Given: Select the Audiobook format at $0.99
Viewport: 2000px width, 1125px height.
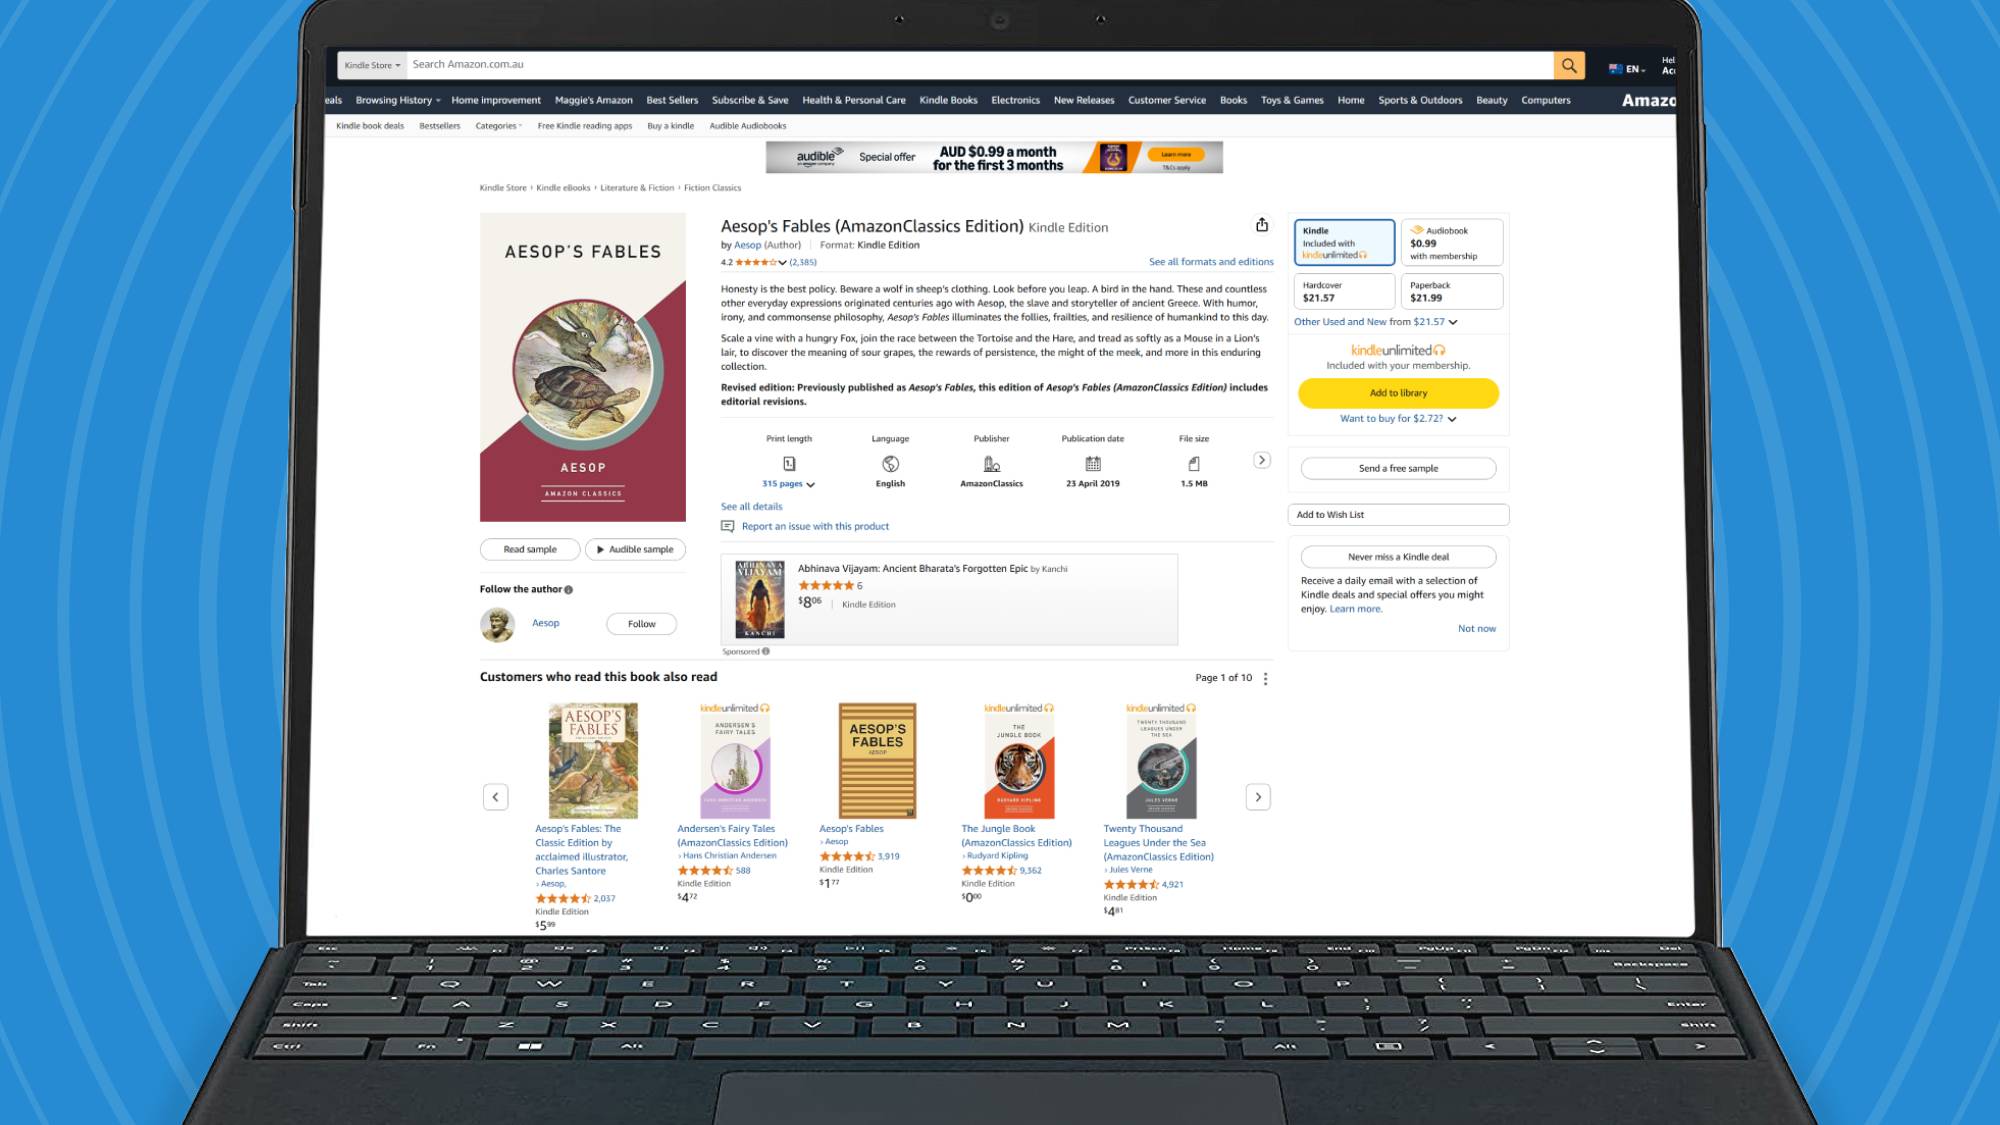Looking at the screenshot, I should pyautogui.click(x=1451, y=243).
